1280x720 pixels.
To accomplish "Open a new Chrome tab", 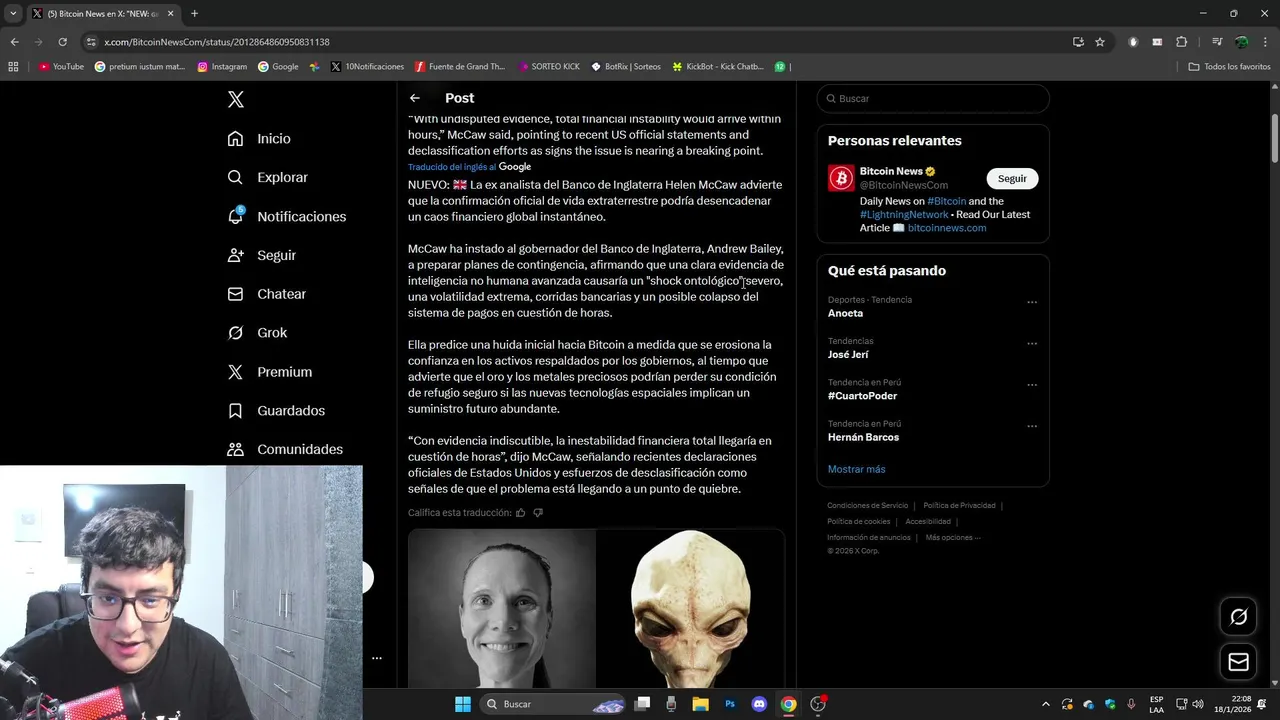I will pos(194,14).
